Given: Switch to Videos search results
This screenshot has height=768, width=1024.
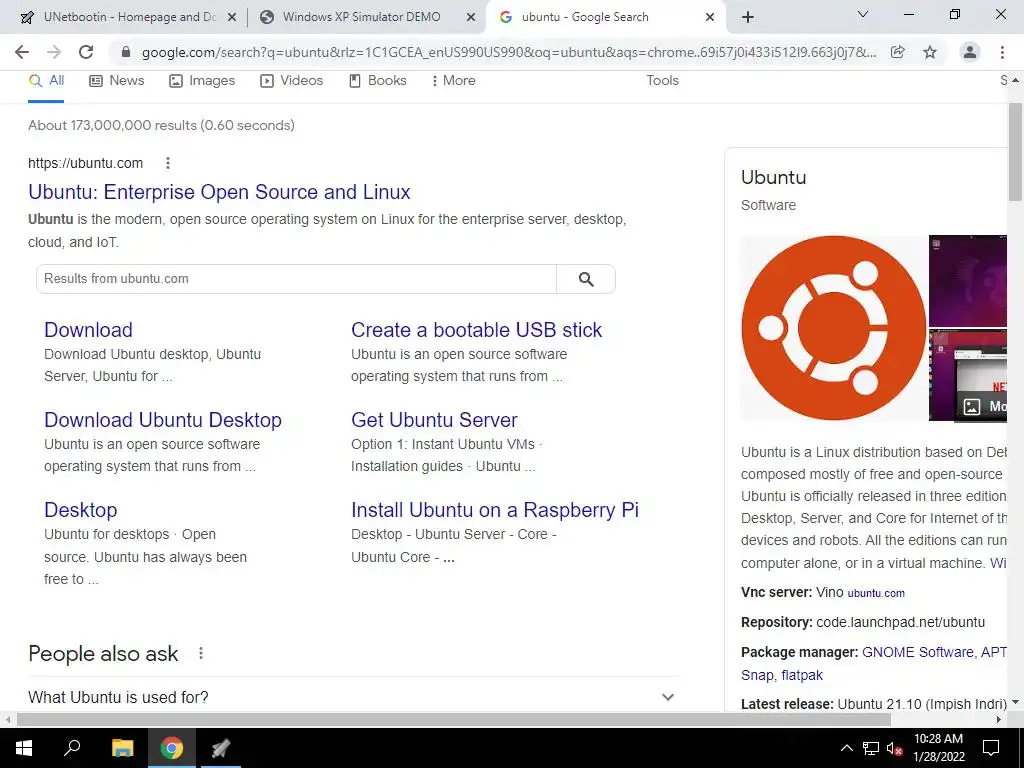Looking at the screenshot, I should [291, 81].
